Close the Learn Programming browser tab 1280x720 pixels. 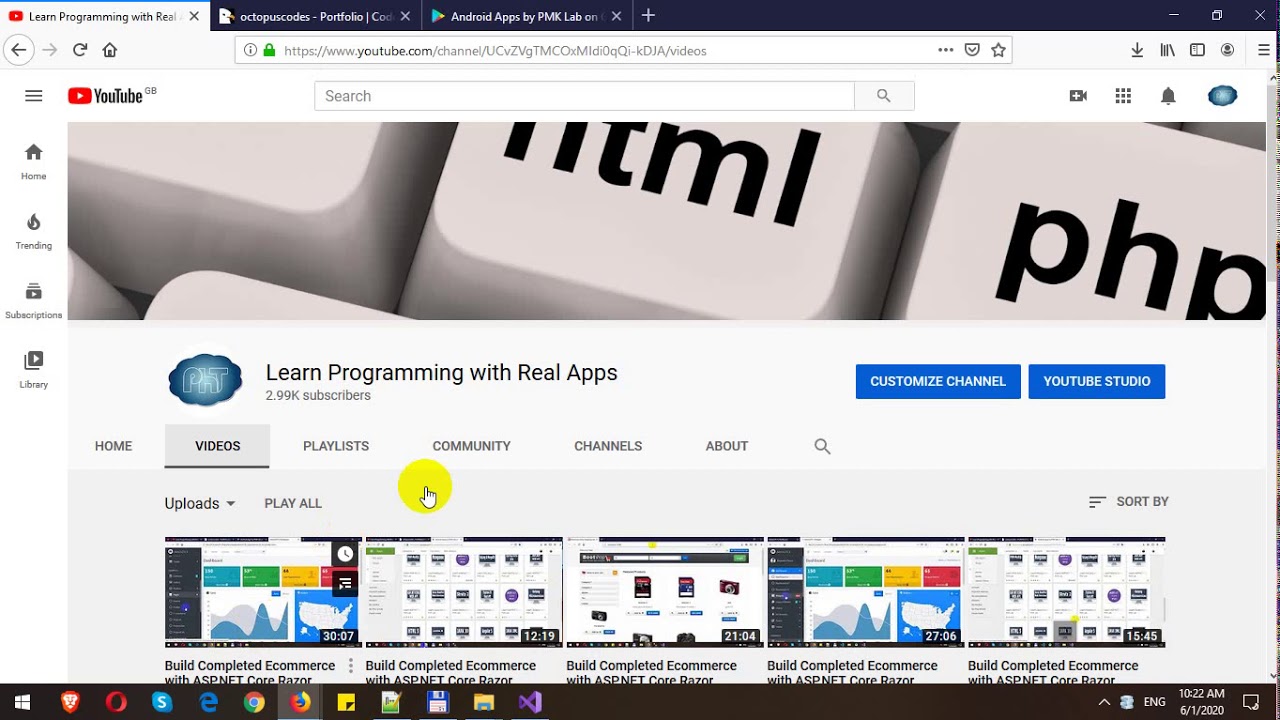pos(194,16)
